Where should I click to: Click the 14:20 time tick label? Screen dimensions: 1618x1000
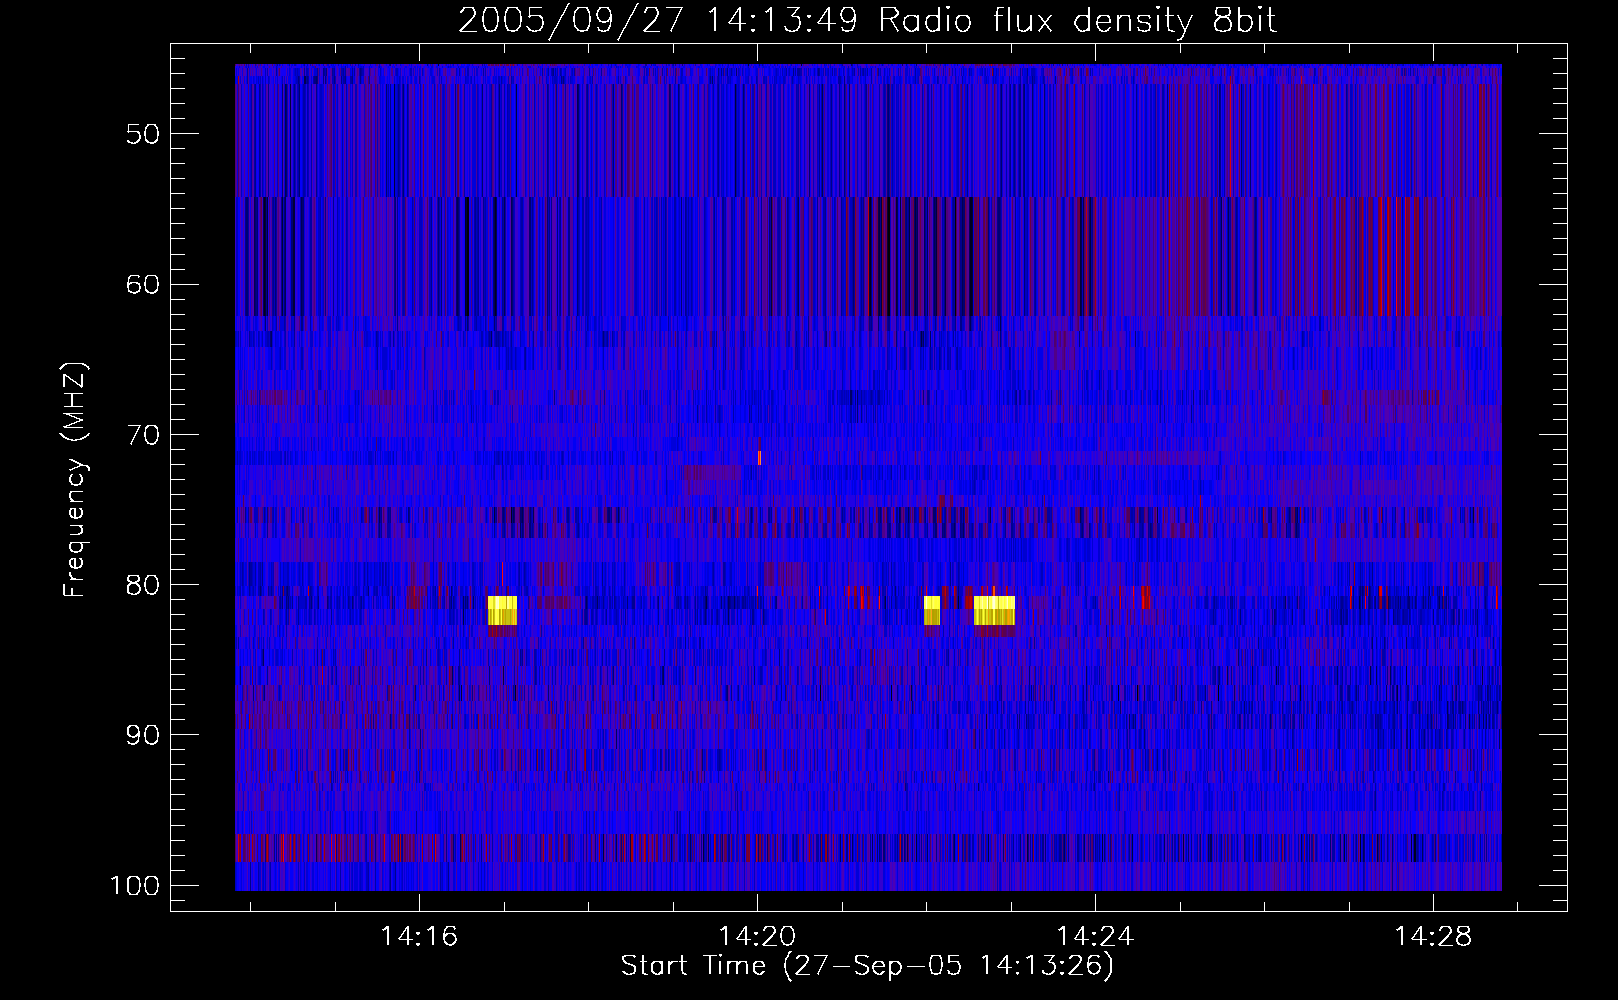757,936
